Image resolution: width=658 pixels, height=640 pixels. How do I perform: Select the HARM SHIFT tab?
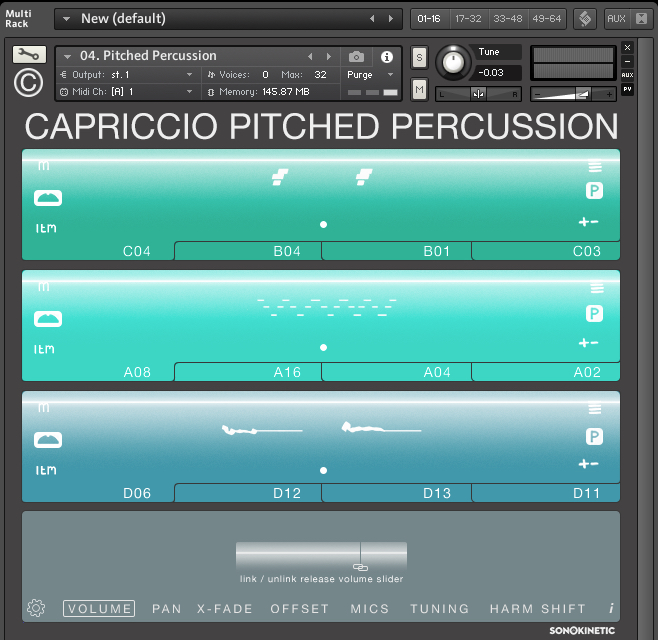click(538, 609)
